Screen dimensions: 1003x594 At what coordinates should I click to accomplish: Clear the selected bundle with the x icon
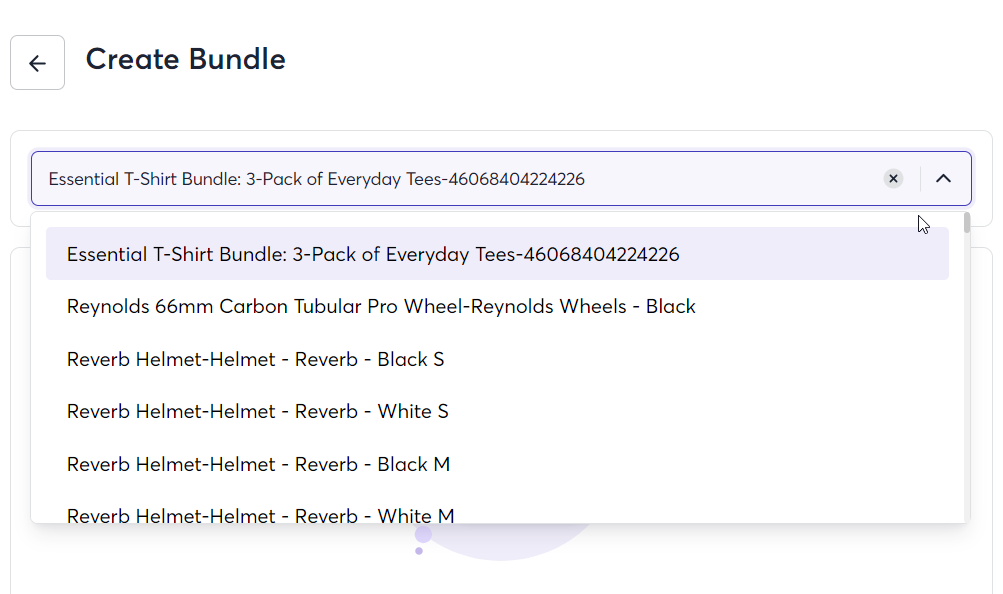point(894,178)
